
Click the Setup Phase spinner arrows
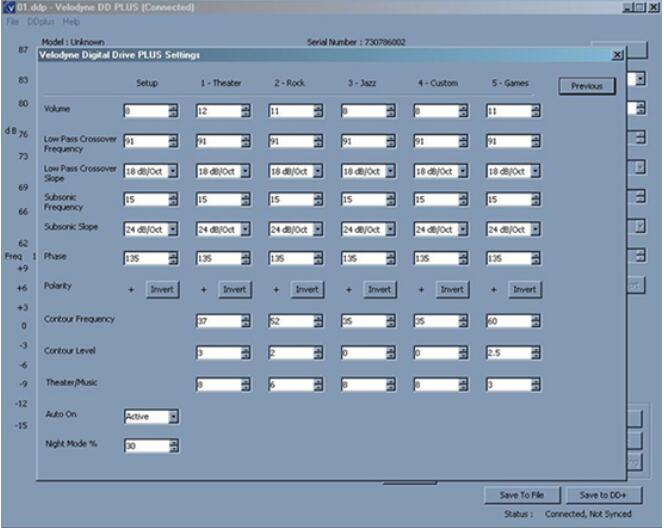(x=173, y=258)
